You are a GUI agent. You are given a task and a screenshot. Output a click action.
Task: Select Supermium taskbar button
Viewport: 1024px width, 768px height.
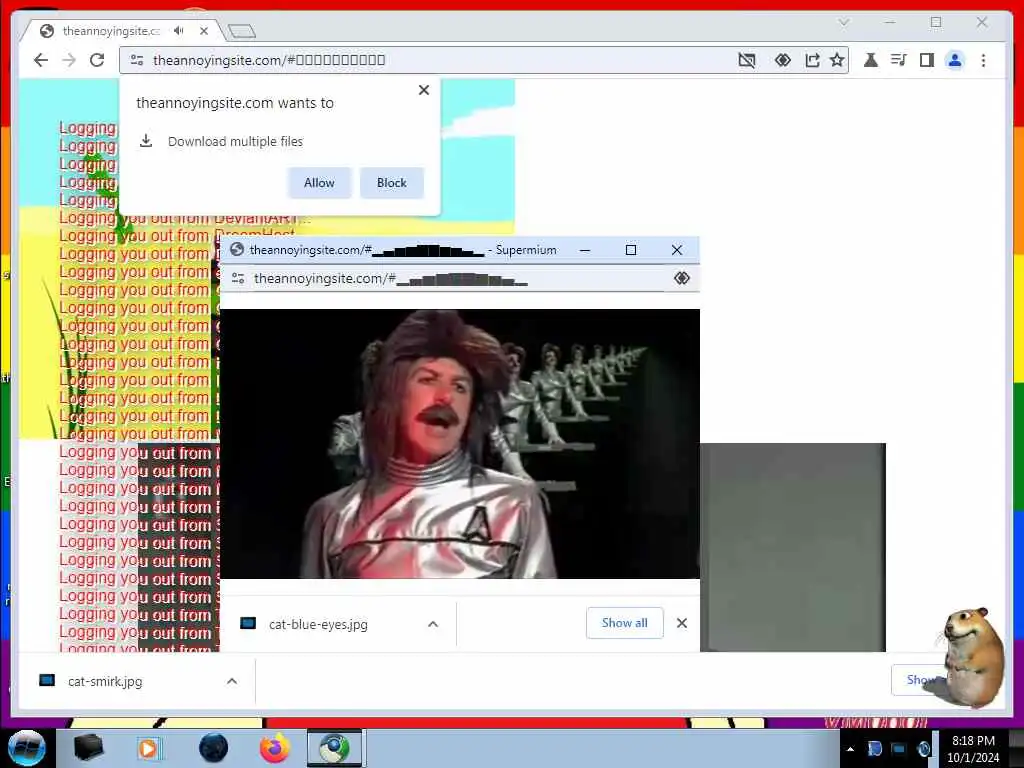tap(334, 748)
